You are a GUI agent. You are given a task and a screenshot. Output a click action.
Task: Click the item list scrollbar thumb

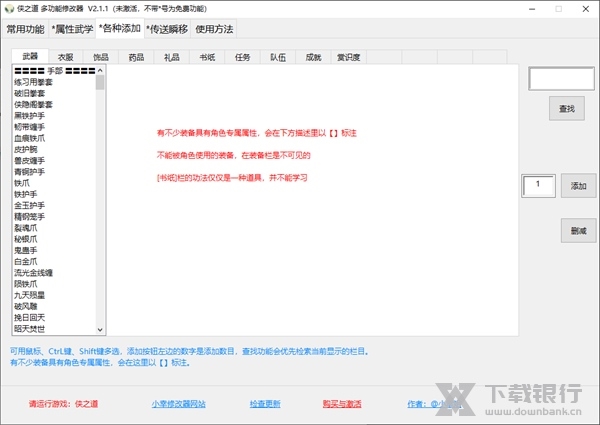[x=100, y=82]
